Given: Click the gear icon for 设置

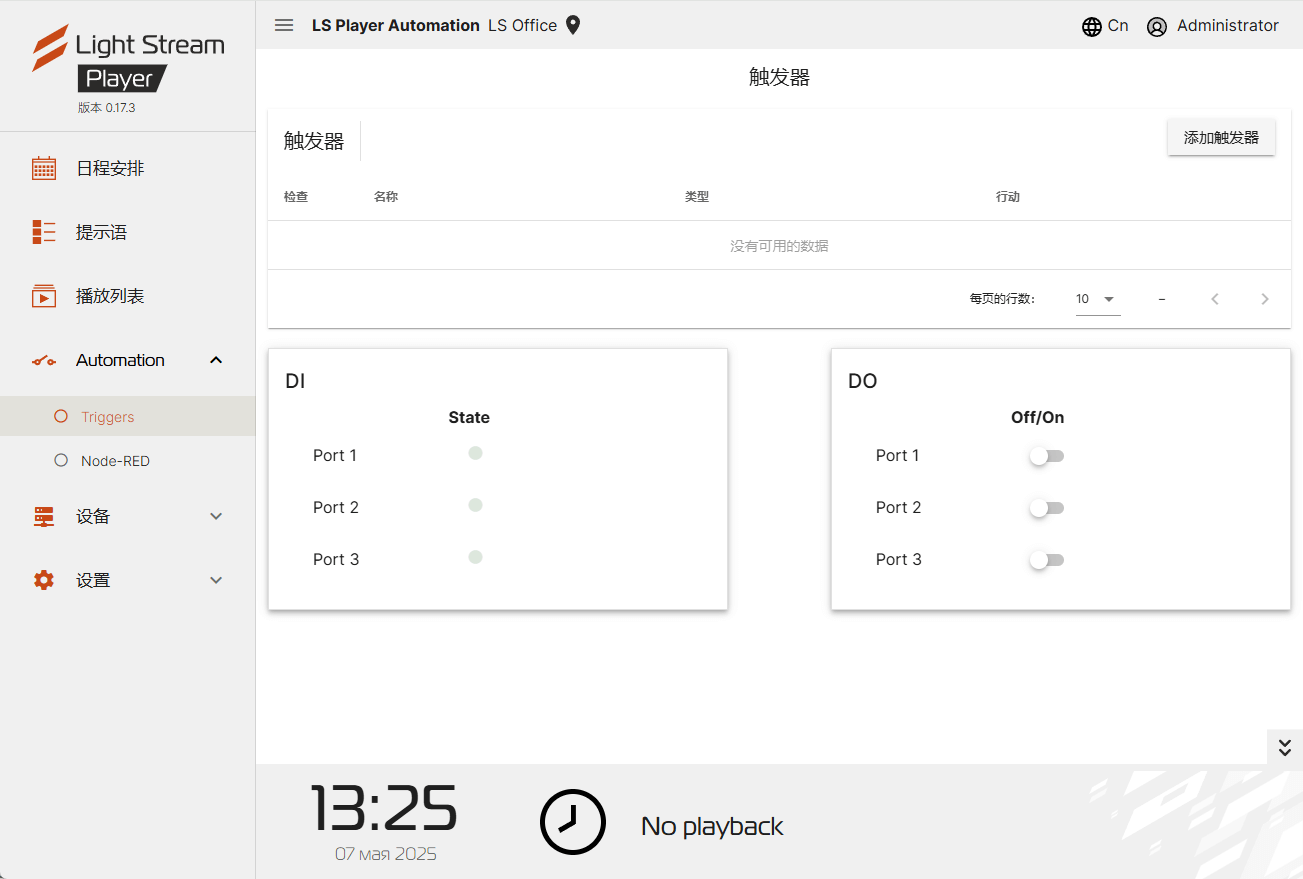Looking at the screenshot, I should [x=44, y=580].
